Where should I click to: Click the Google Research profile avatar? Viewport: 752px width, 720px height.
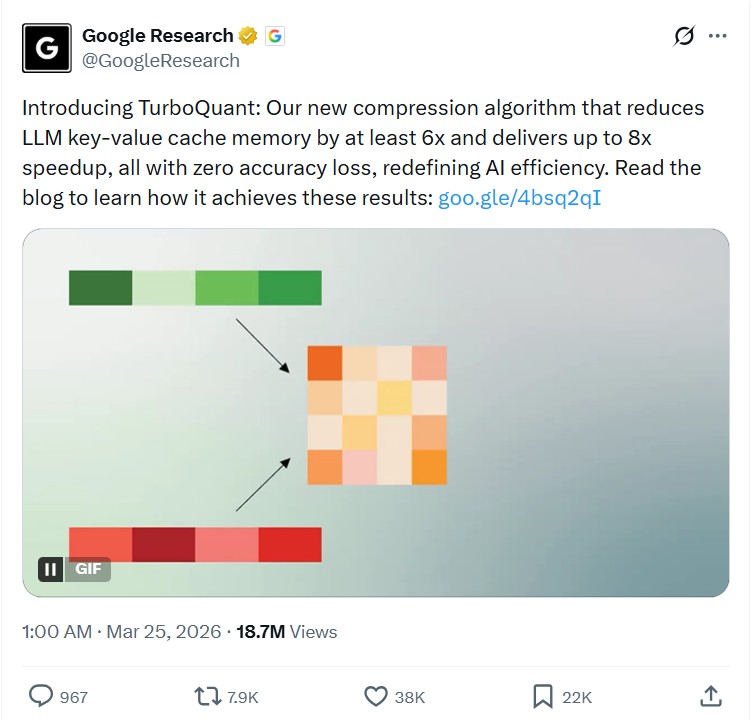point(47,47)
